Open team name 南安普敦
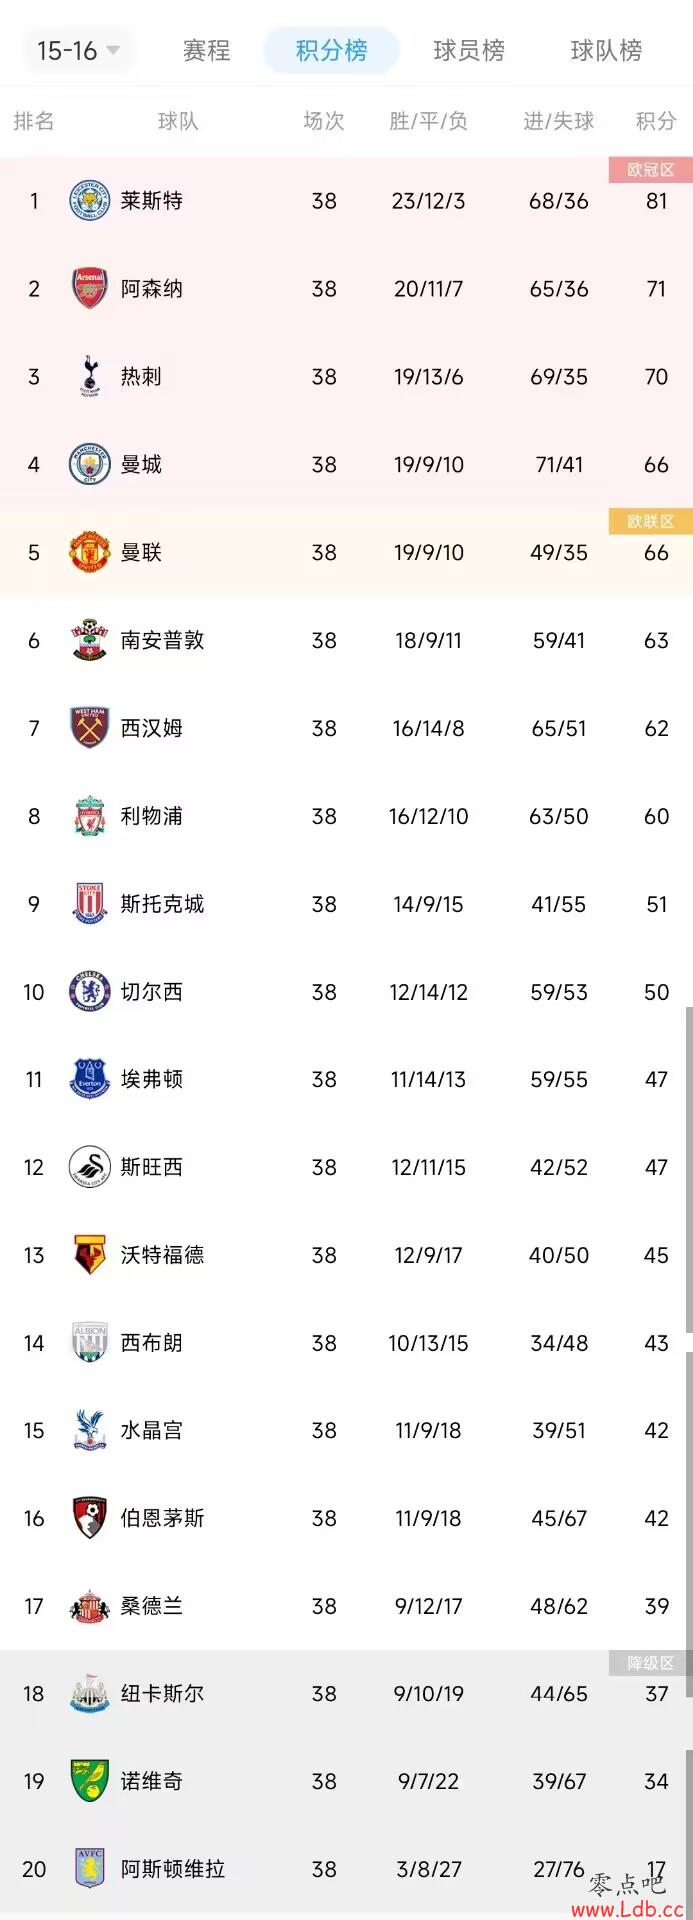 click(162, 641)
